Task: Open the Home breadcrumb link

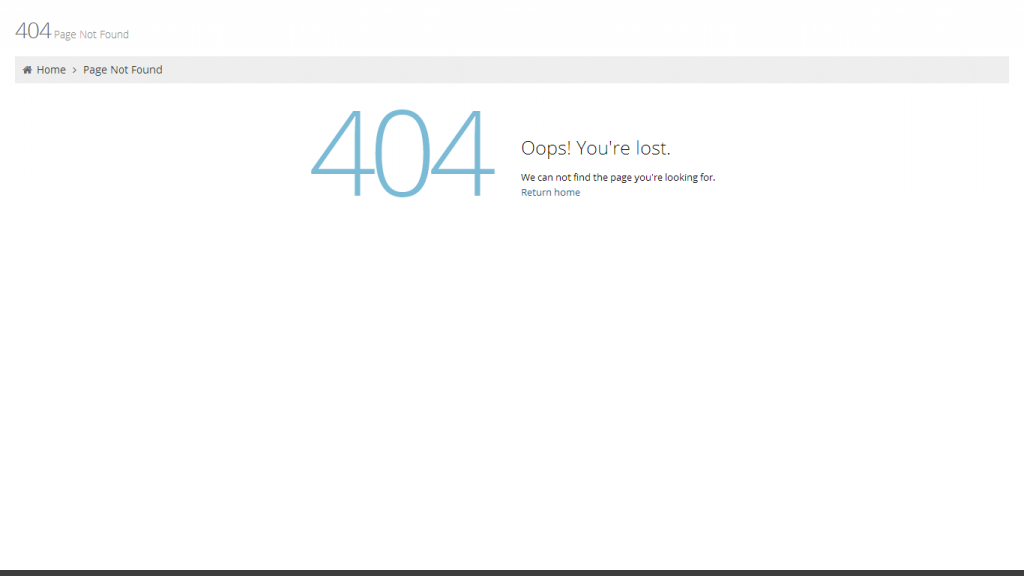Action: (x=51, y=70)
